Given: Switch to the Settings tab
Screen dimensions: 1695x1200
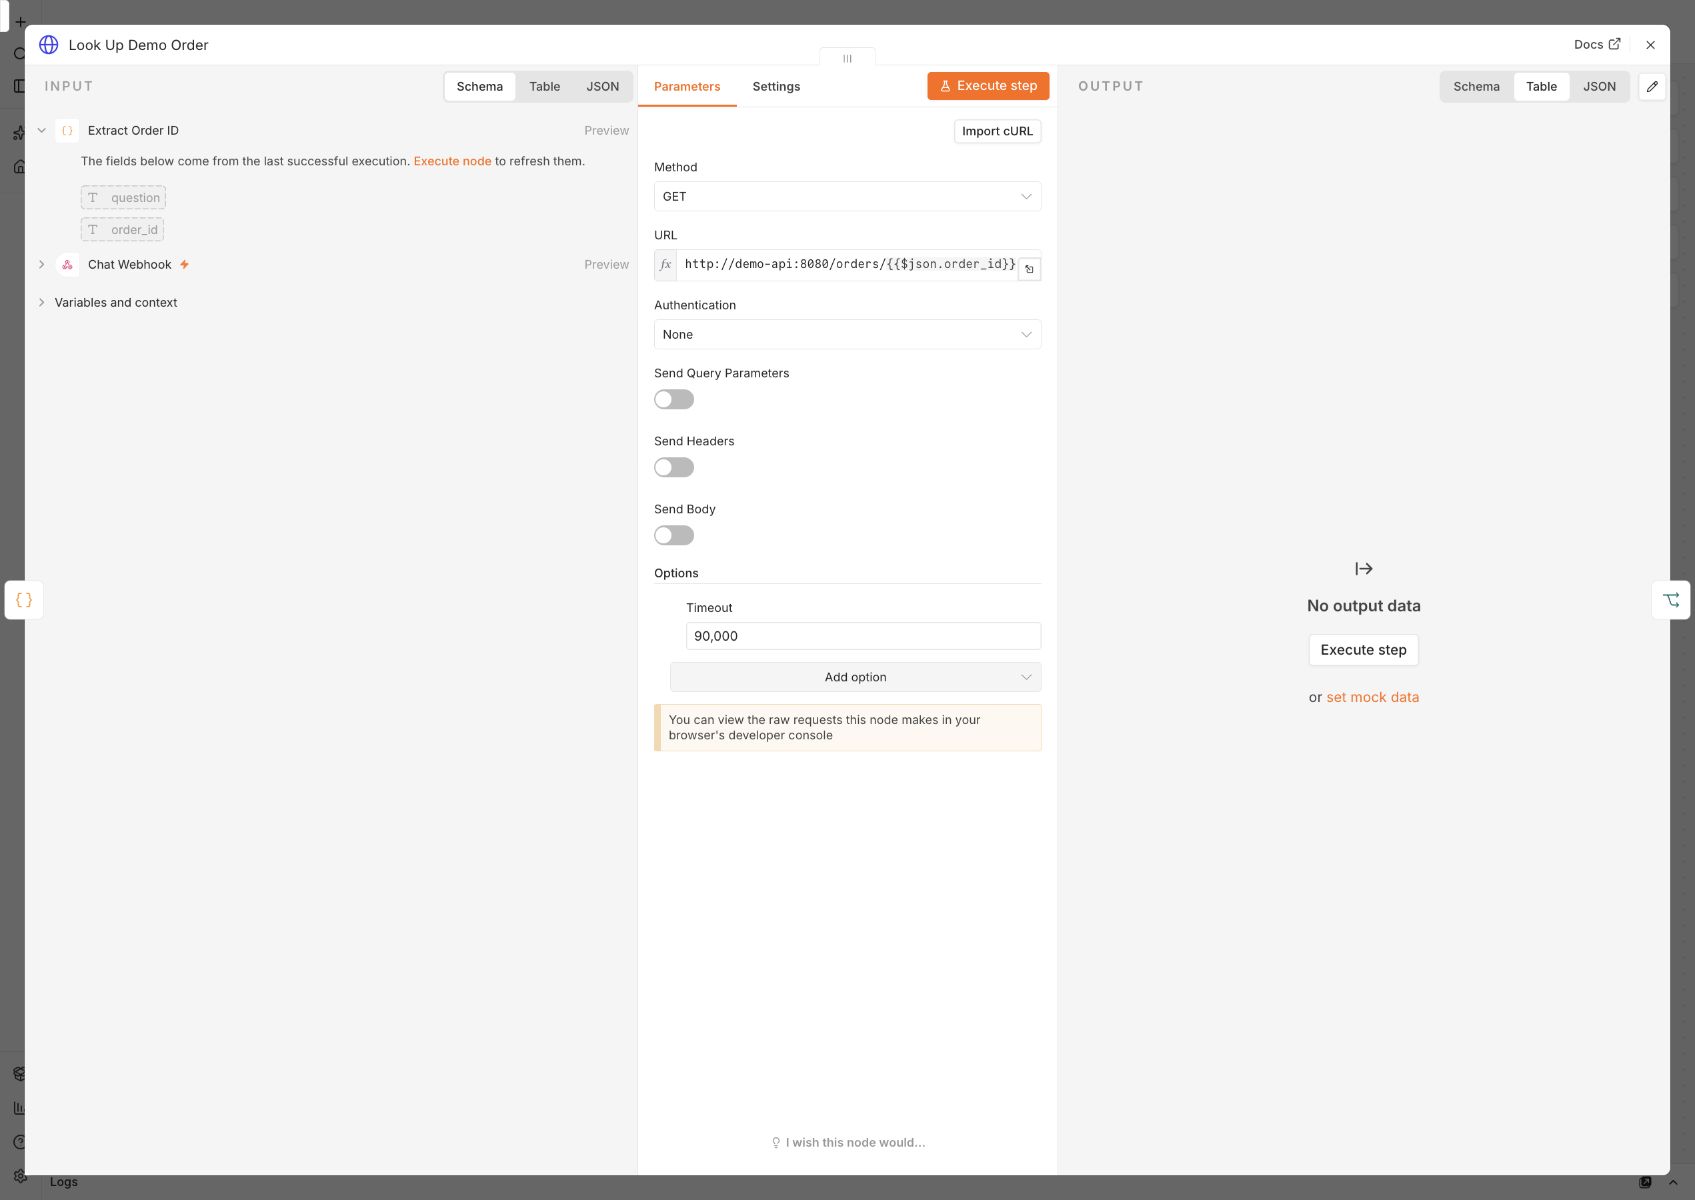Looking at the screenshot, I should pos(776,87).
